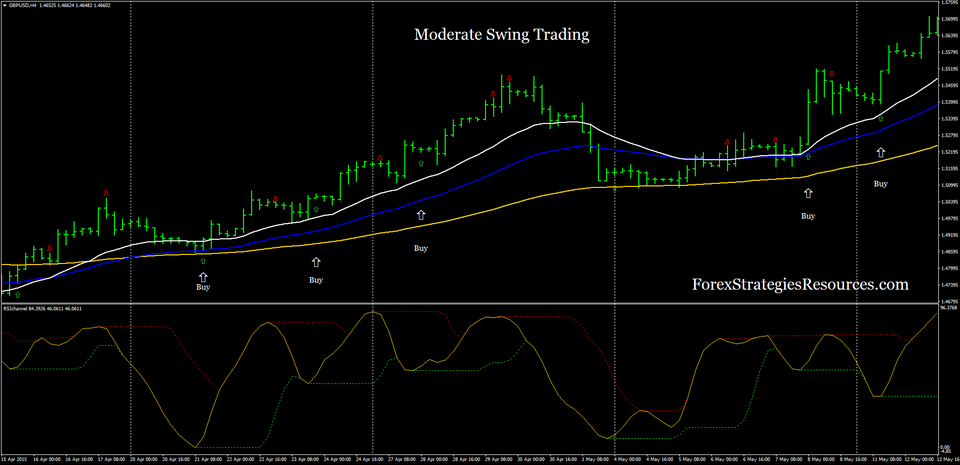Click the 1.46795 price scale label
Viewport: 960px width, 465px height.
pos(948,302)
